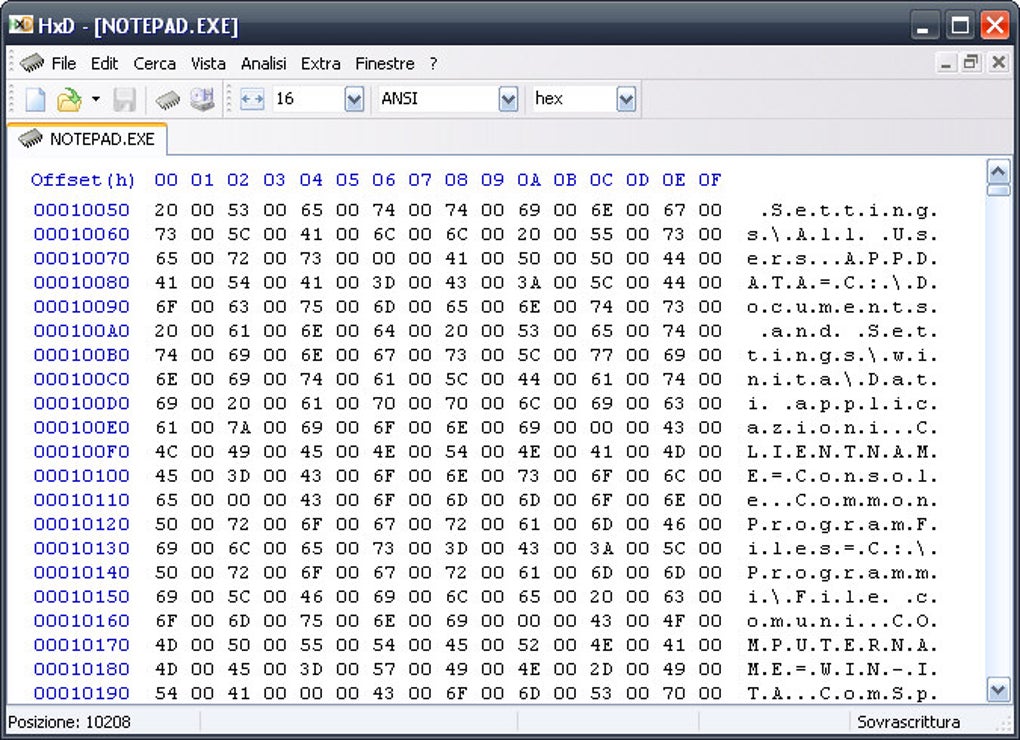The width and height of the screenshot is (1020, 740).
Task: Click the vertical scrollbar thumb
Action: click(x=998, y=190)
